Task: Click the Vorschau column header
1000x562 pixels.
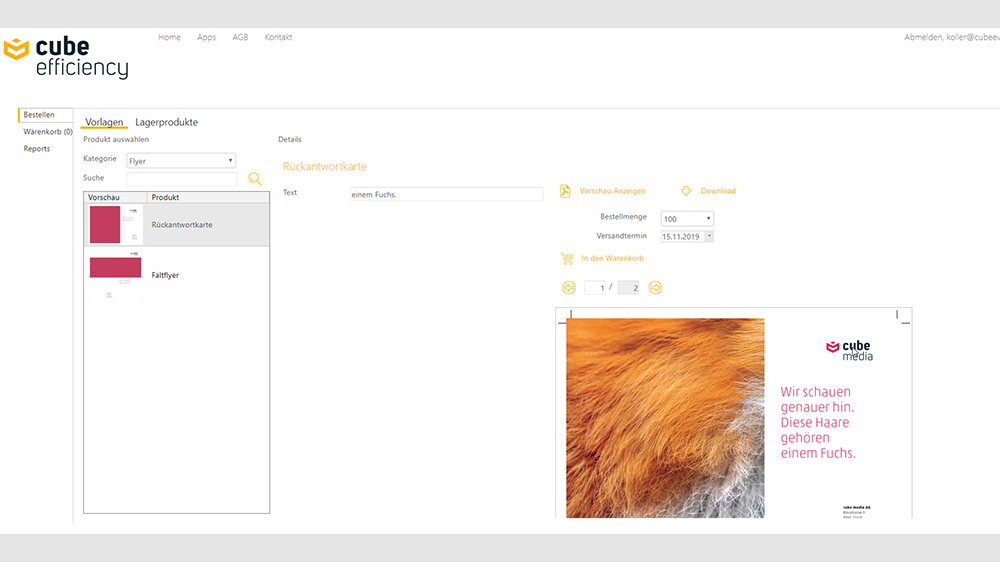Action: (x=115, y=197)
